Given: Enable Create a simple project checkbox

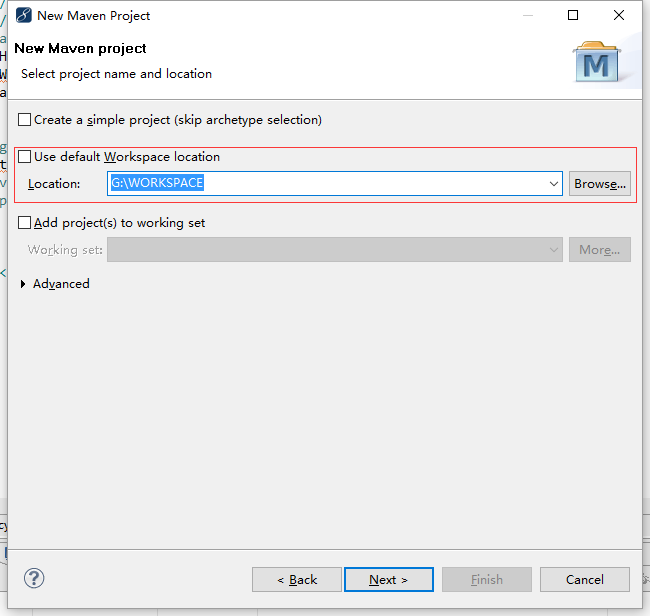Looking at the screenshot, I should coord(24,120).
